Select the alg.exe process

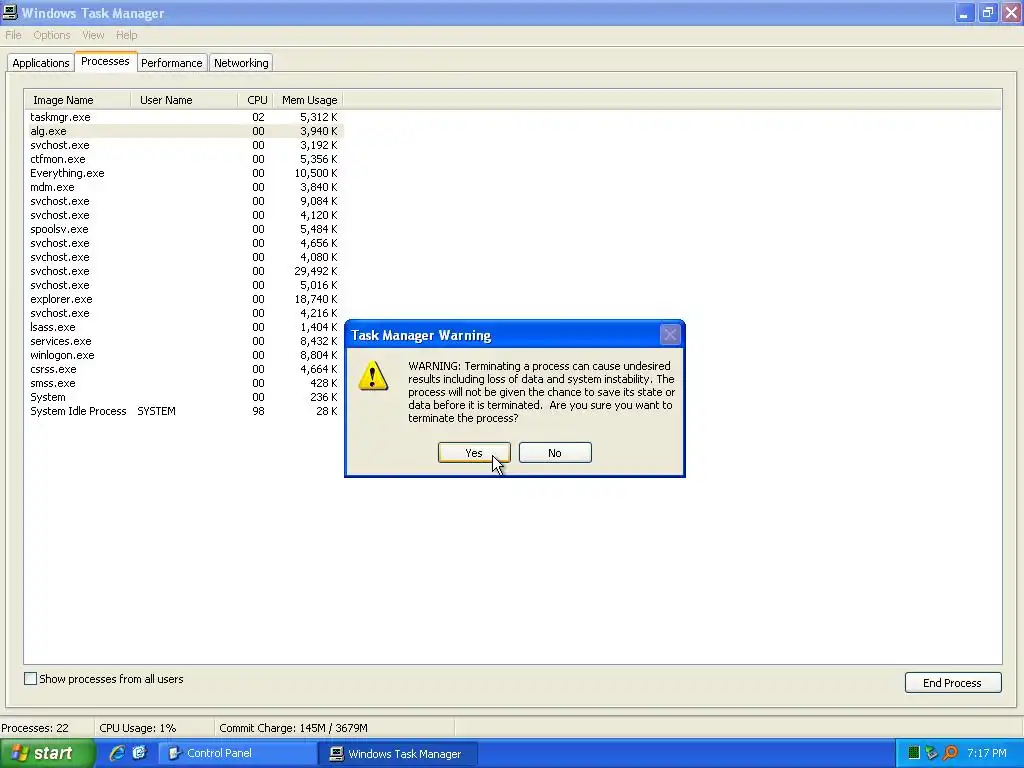tap(184, 131)
